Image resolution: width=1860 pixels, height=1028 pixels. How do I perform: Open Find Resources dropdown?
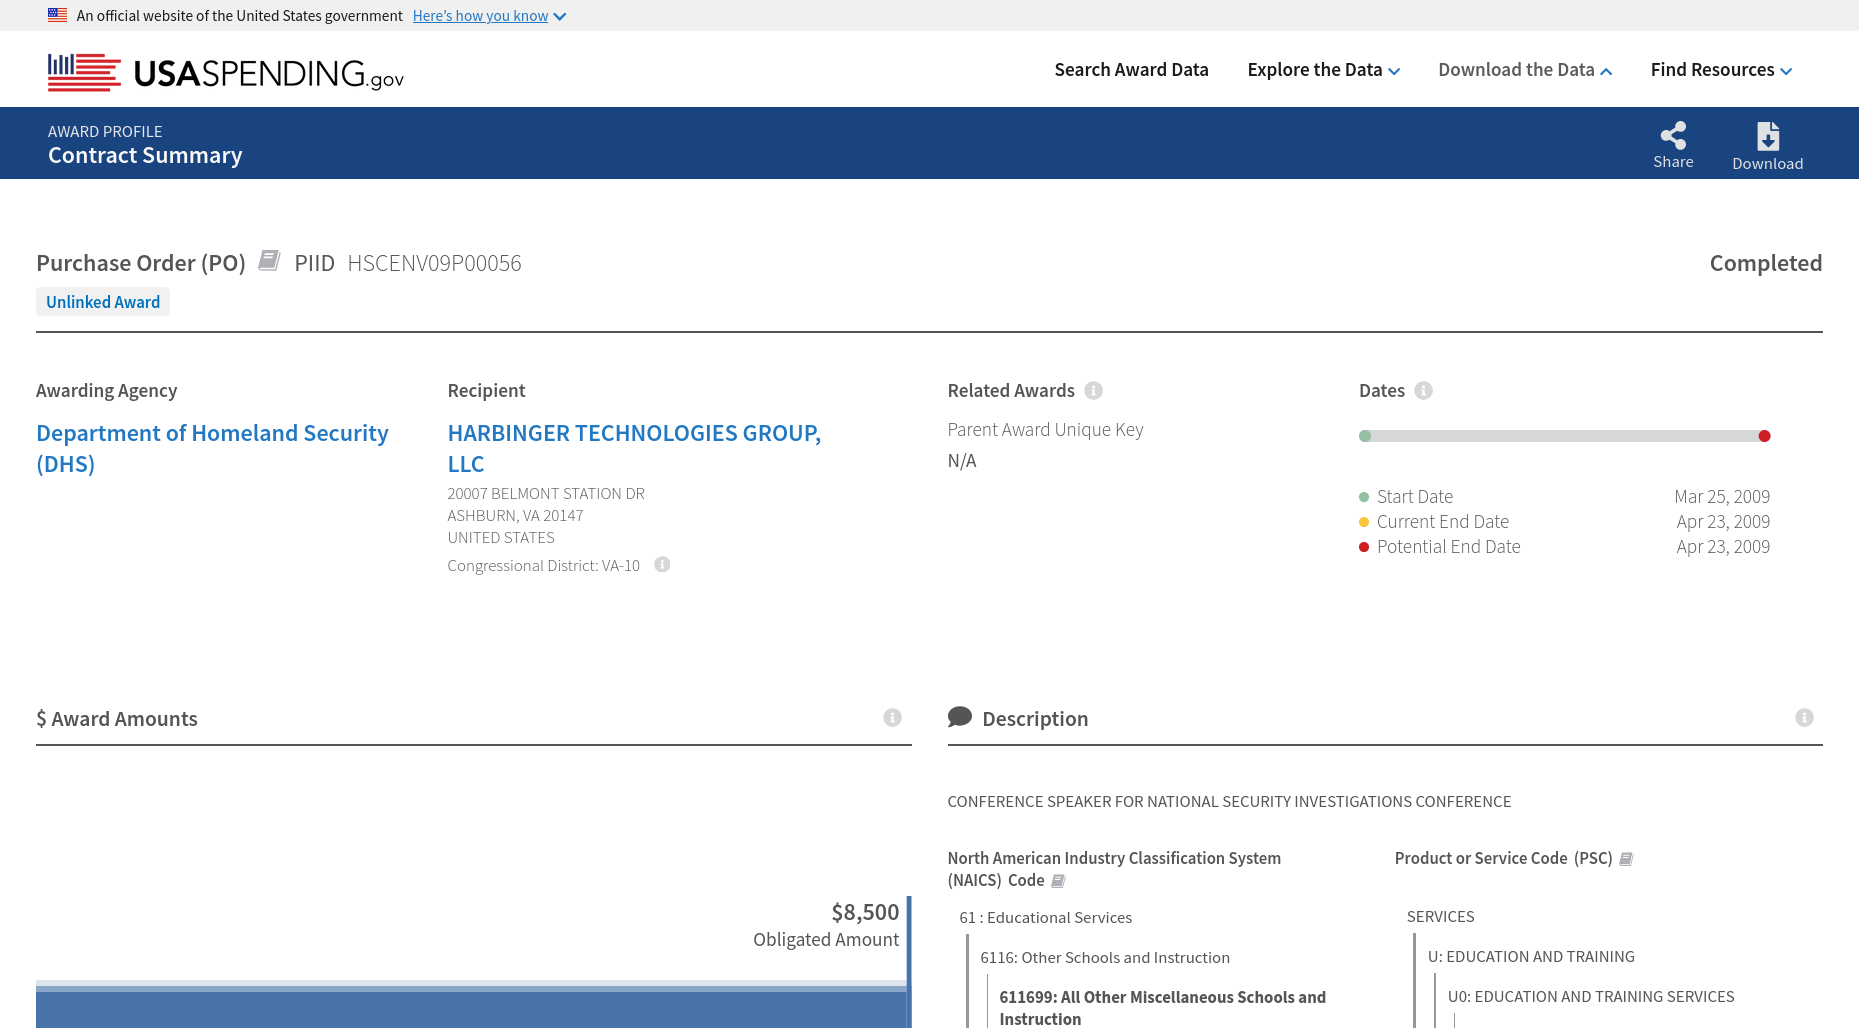1721,70
